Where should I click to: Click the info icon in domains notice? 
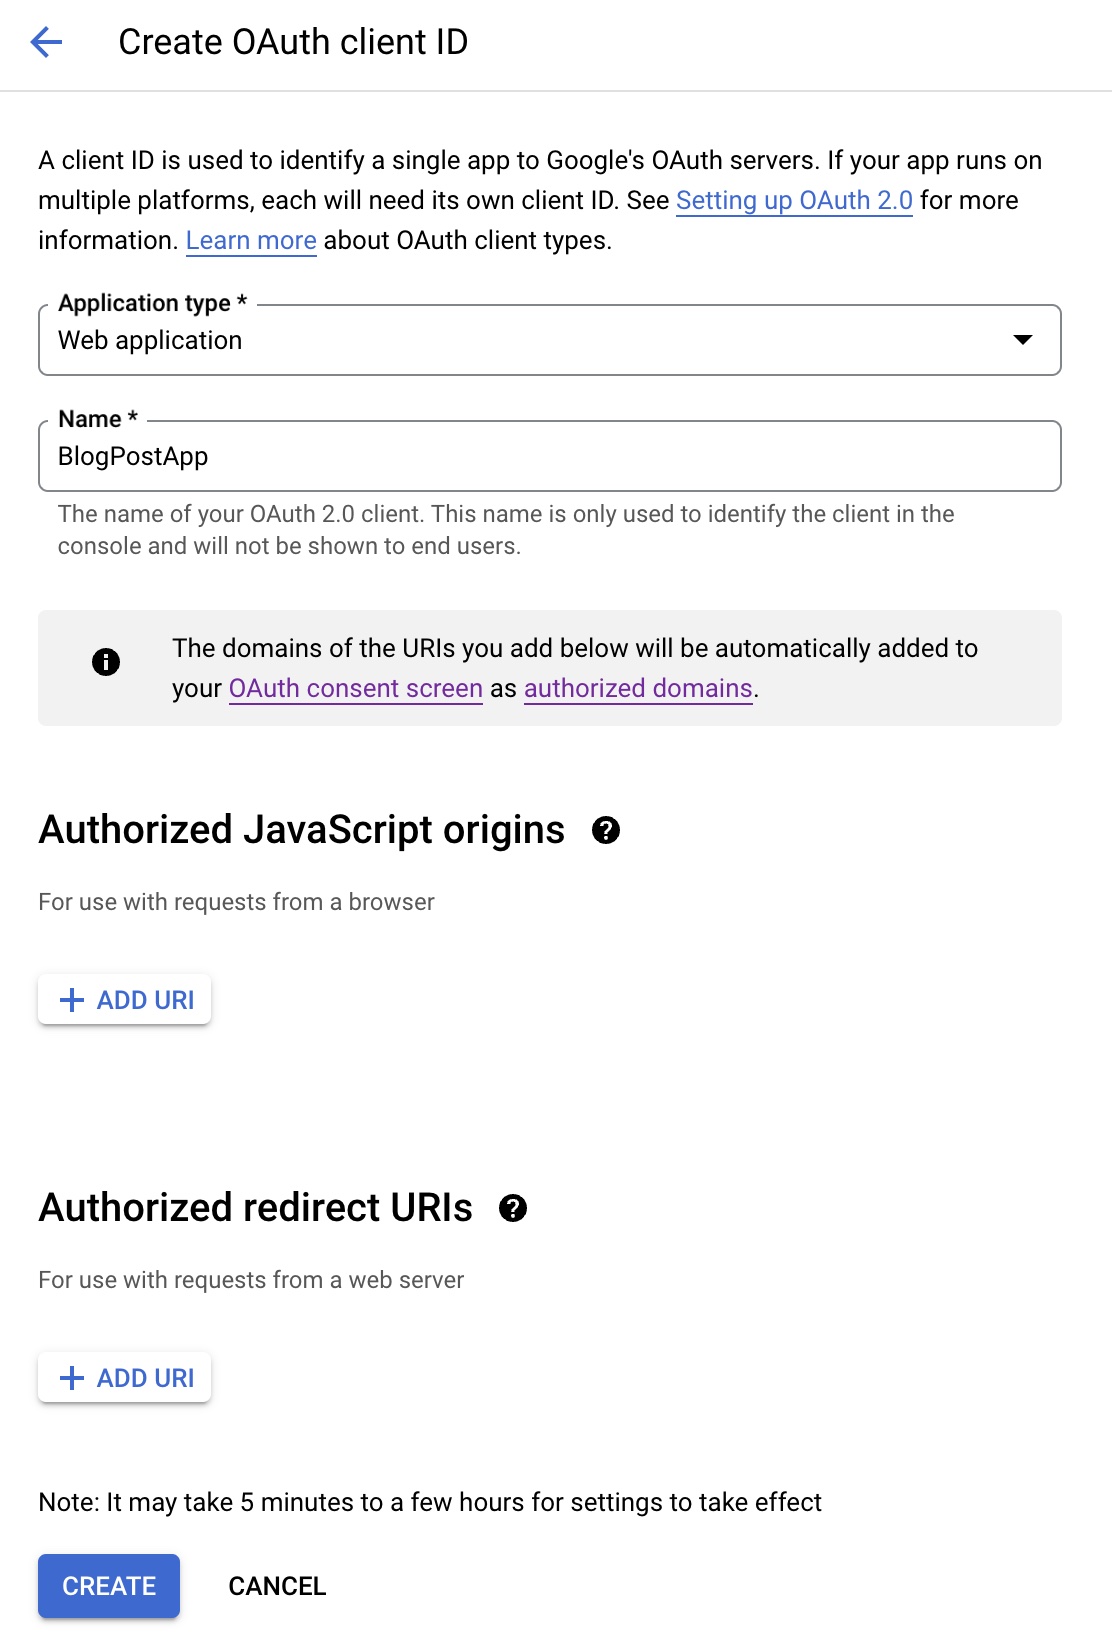click(x=106, y=662)
